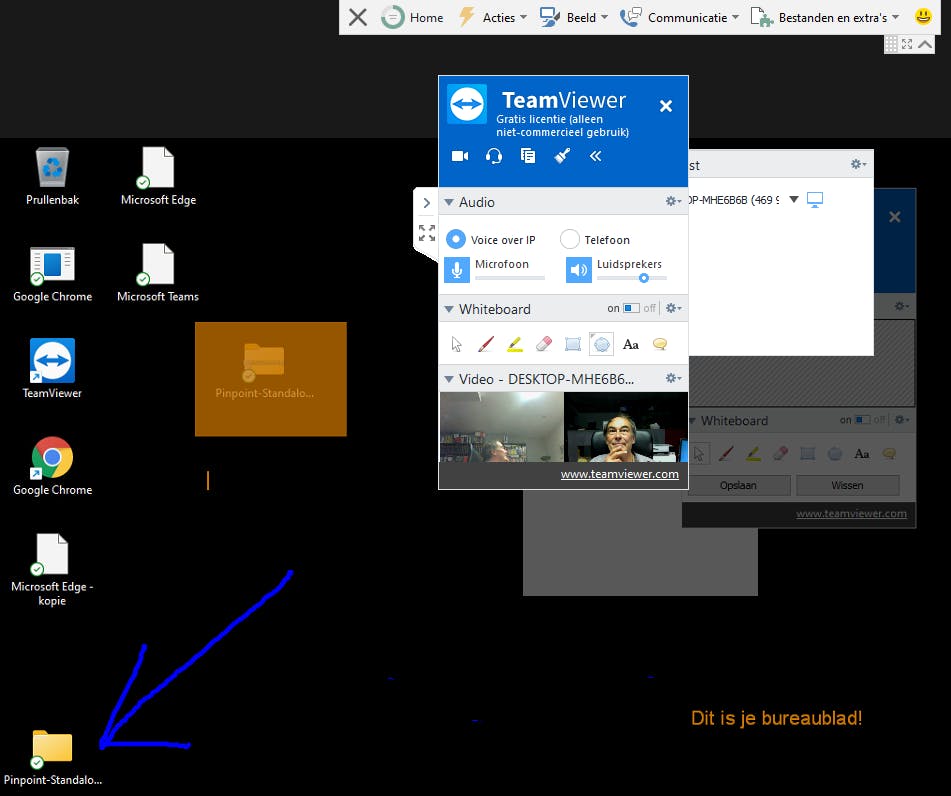Click Opslaan in background whiteboard panel
The image size is (951, 796).
(738, 485)
